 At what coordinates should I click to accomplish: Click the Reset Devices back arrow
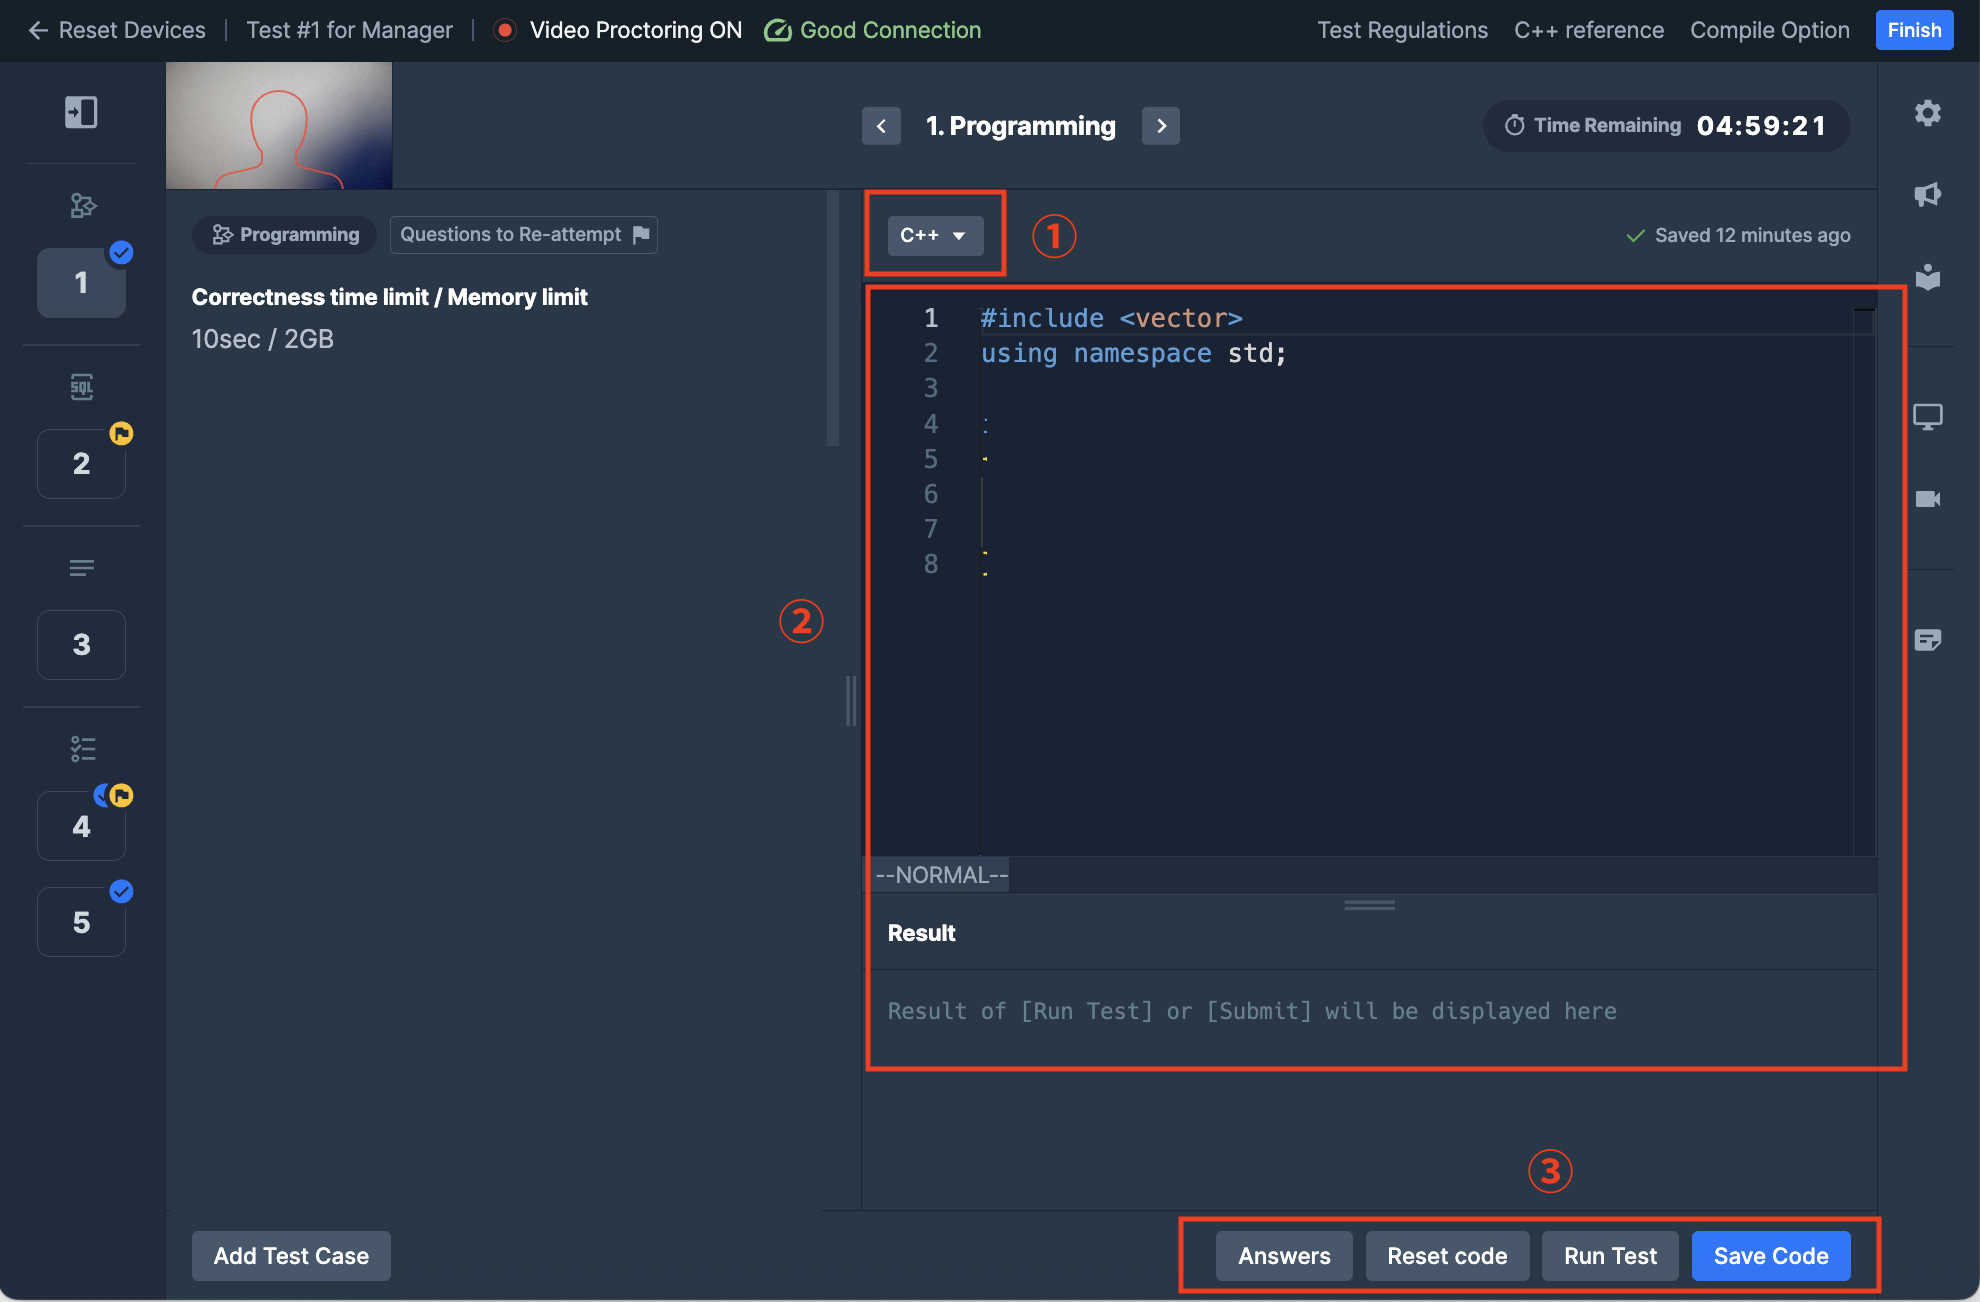(38, 30)
